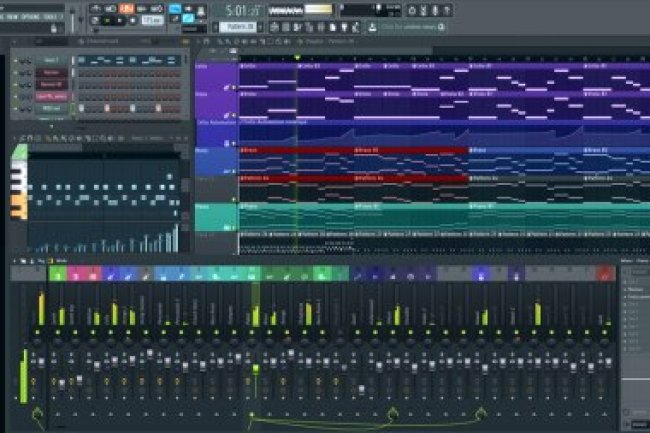
Task: Open the TOOLS menu
Action: pos(50,17)
